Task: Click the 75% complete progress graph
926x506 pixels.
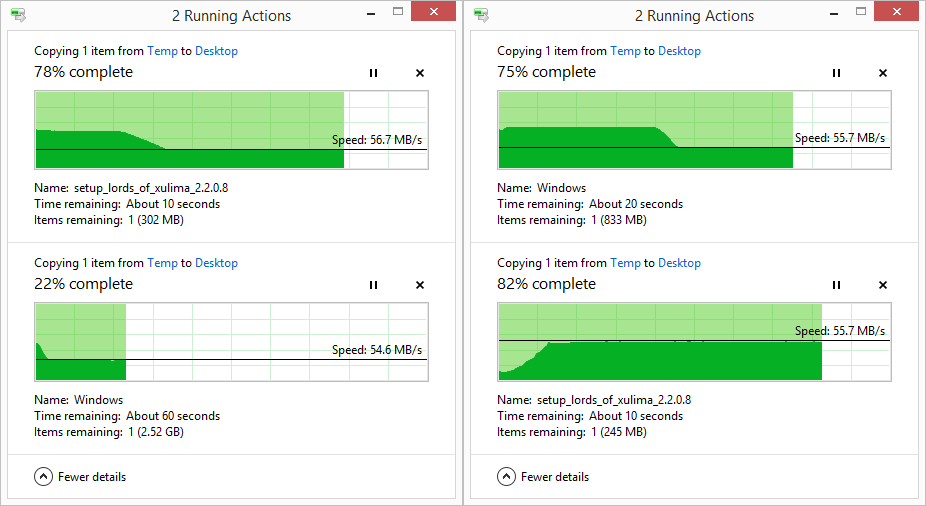Action: click(x=694, y=130)
